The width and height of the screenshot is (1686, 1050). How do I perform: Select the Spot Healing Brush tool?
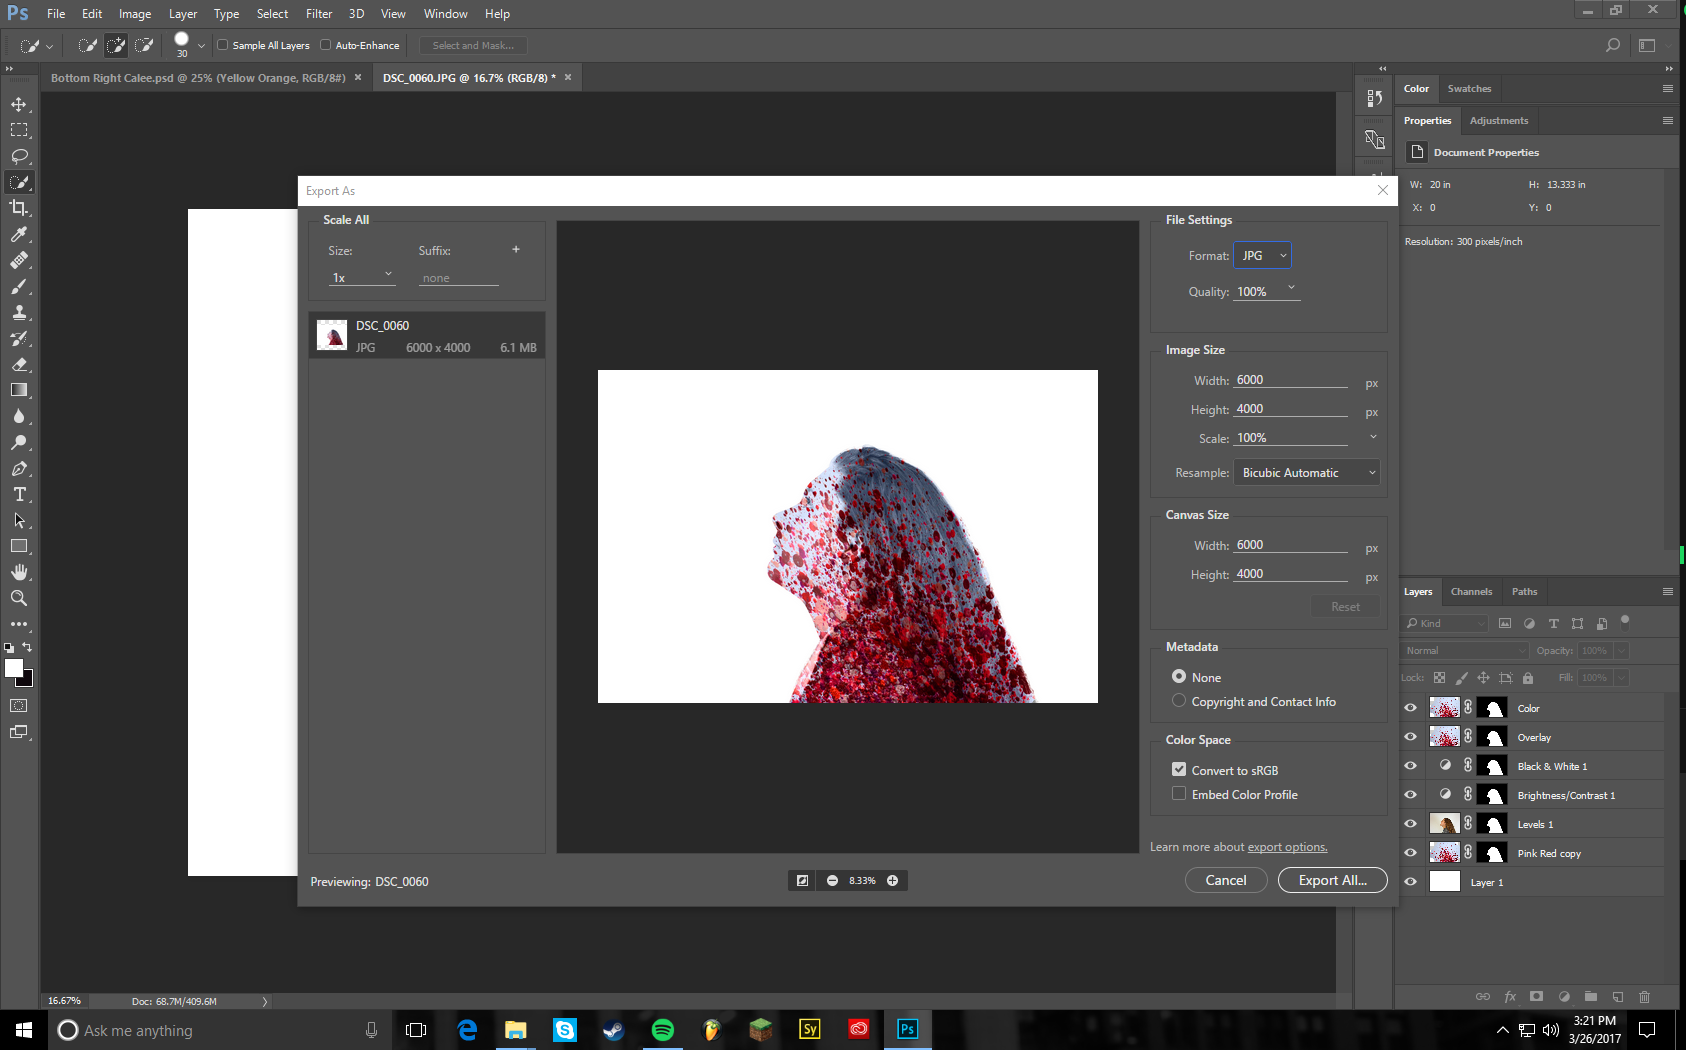point(19,260)
